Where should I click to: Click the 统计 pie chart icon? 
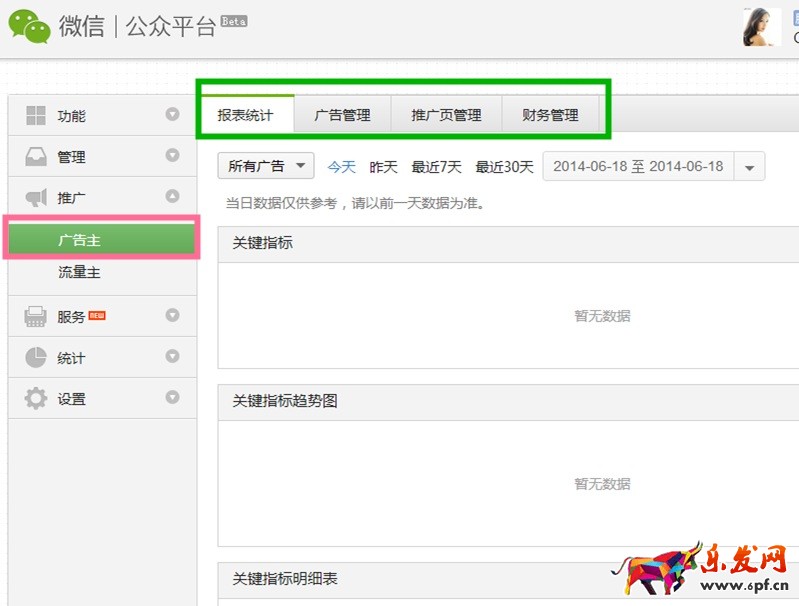[x=36, y=358]
